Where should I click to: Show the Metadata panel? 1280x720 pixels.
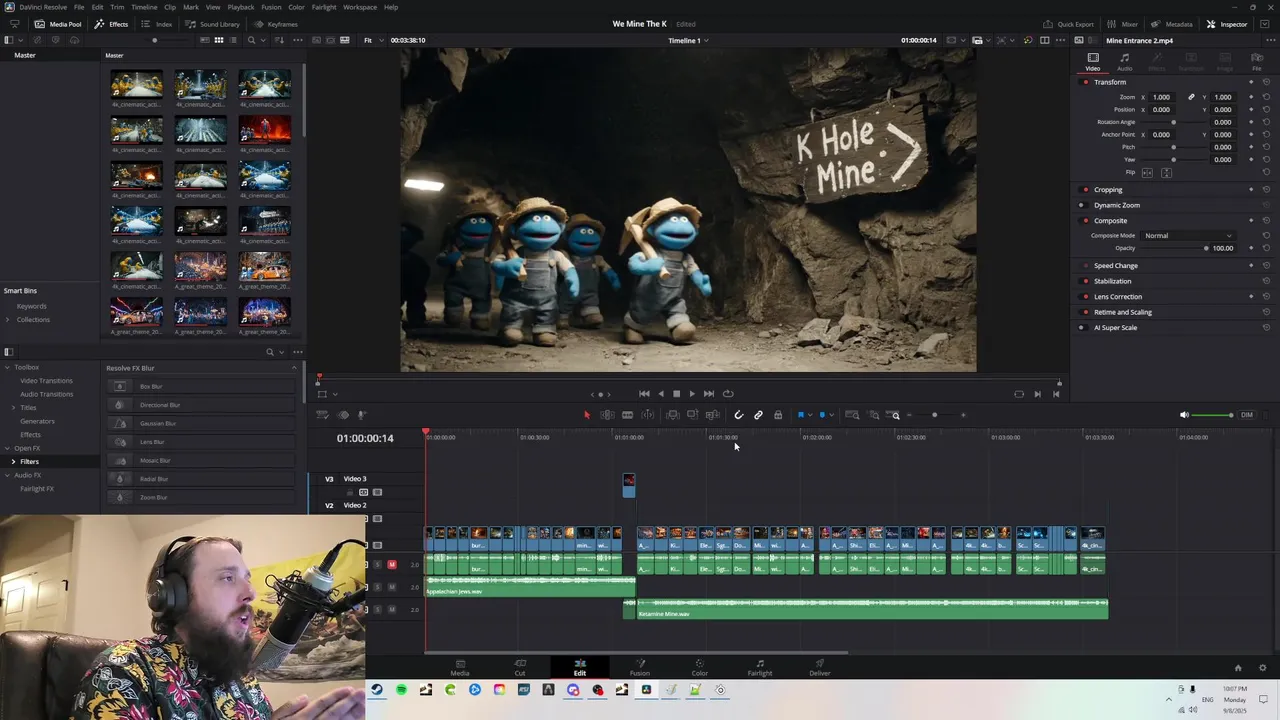[x=1171, y=24]
